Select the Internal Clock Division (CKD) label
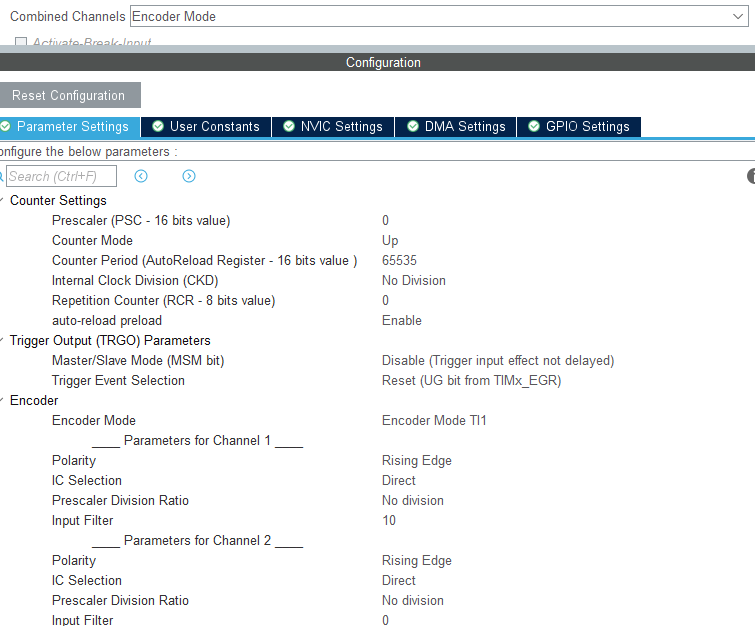This screenshot has width=755, height=626. [x=135, y=281]
